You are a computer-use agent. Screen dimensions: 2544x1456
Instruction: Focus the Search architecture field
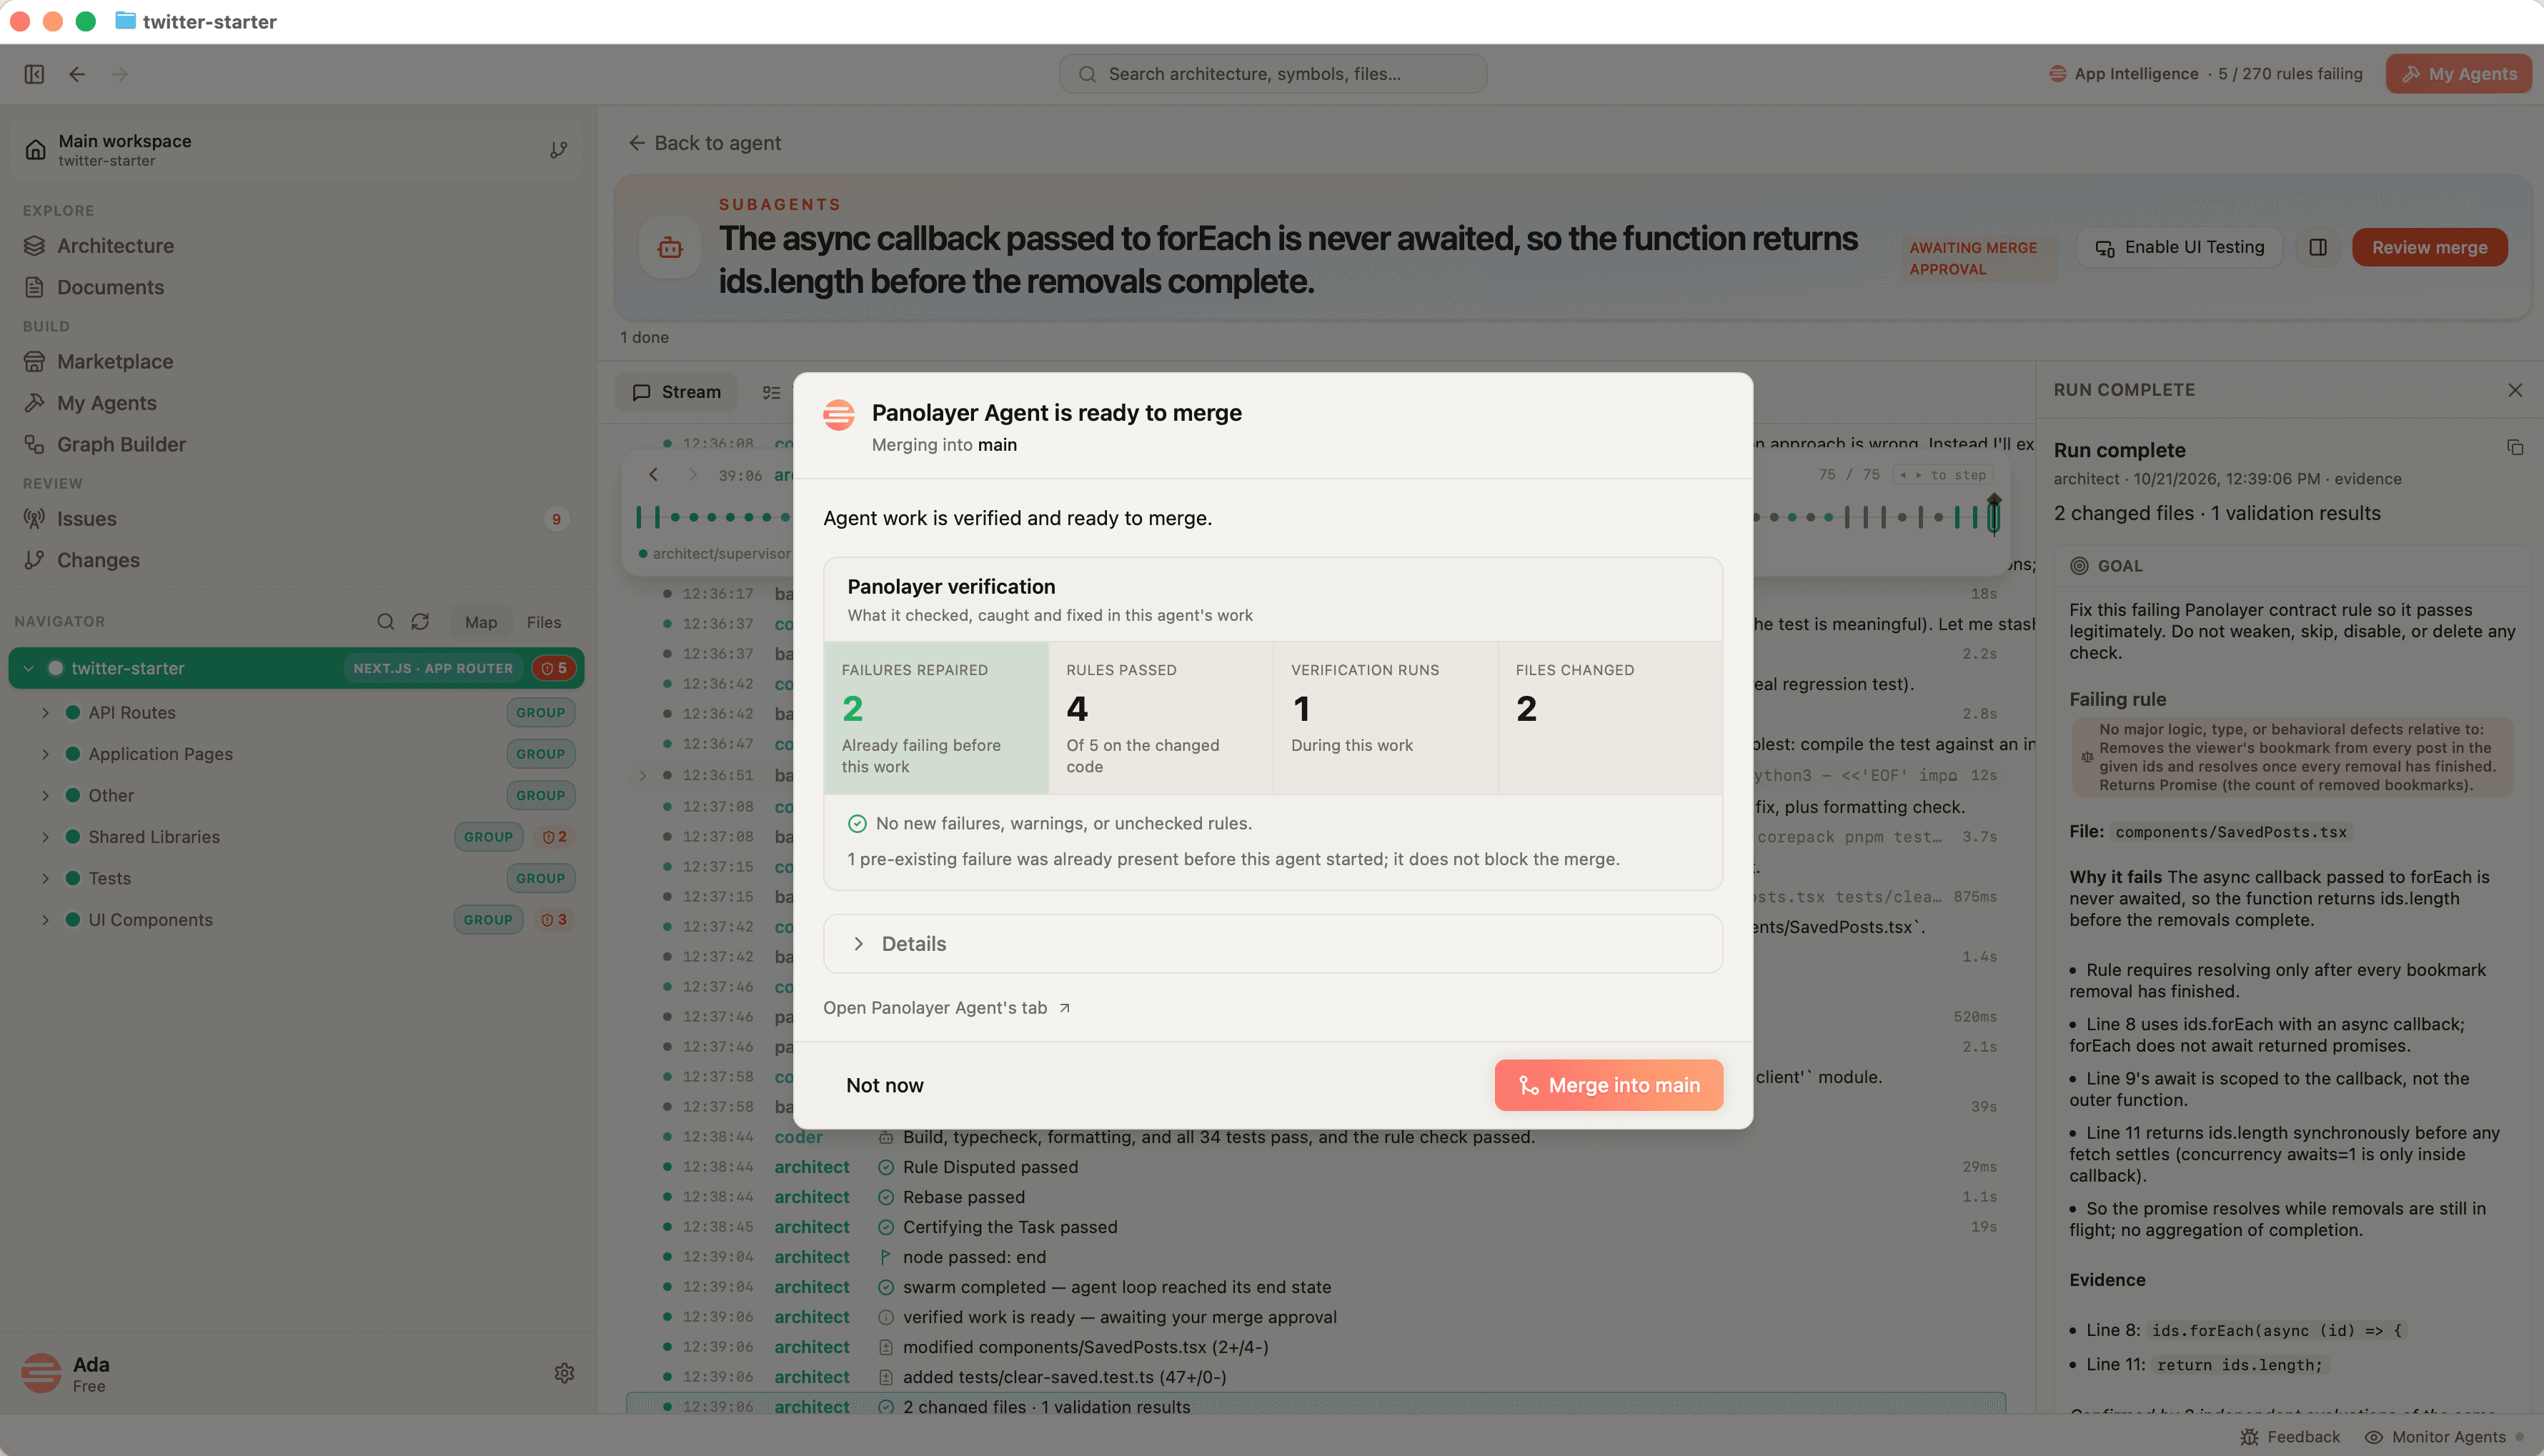coord(1272,74)
